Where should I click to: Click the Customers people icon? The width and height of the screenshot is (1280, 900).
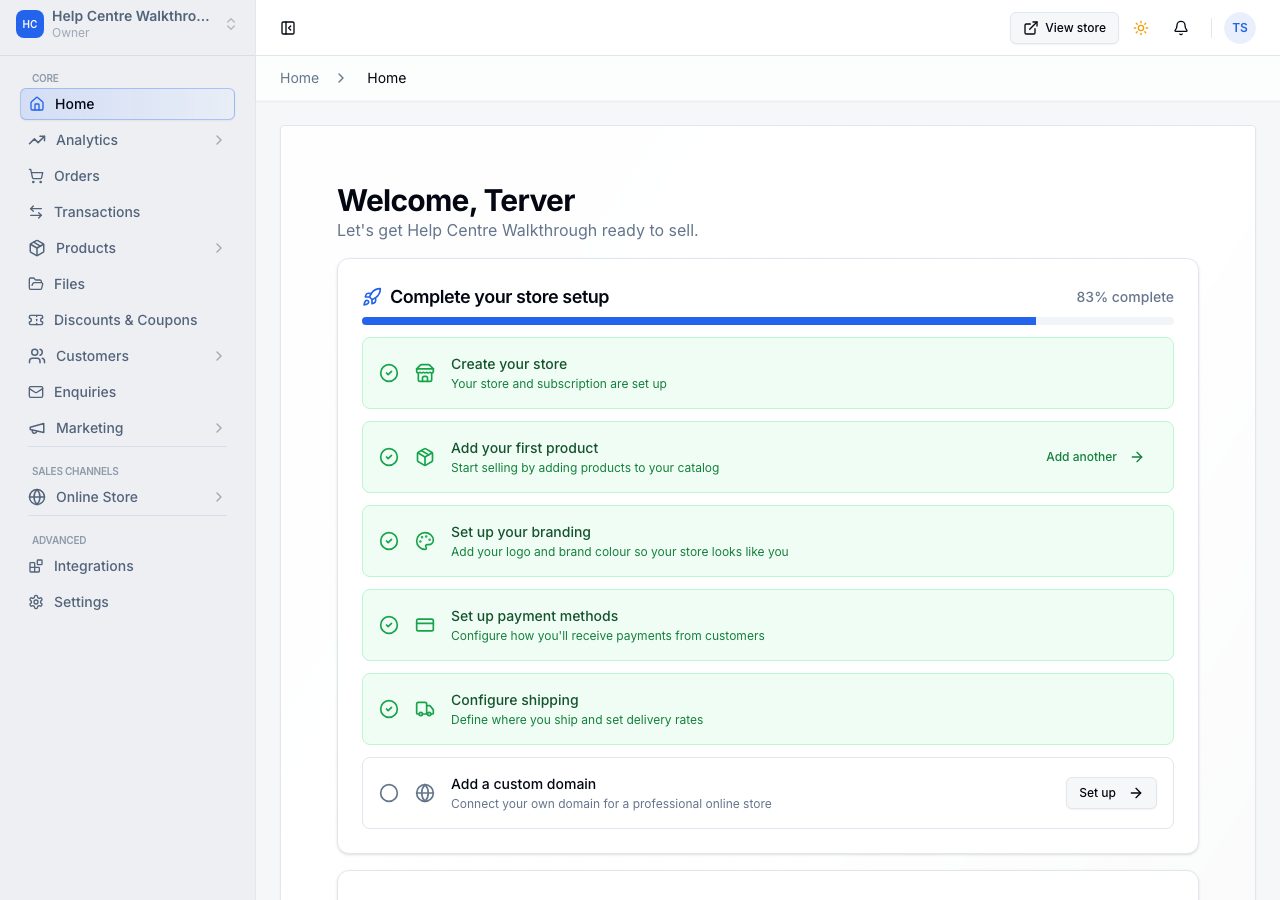click(37, 356)
